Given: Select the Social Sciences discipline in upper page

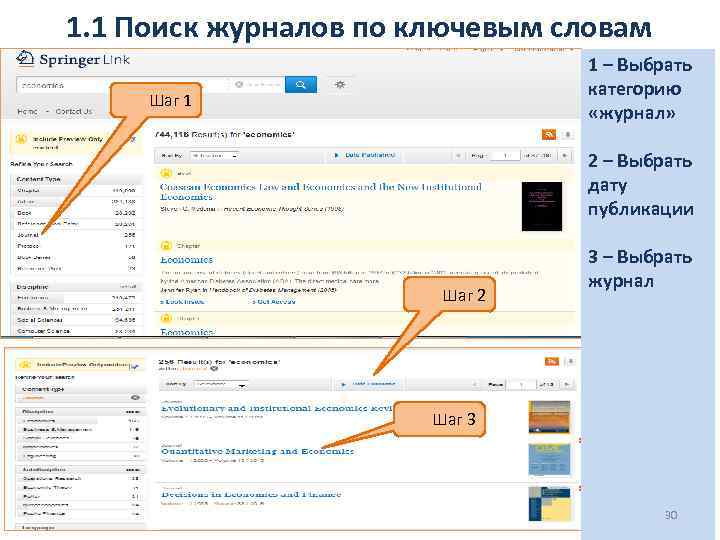Looking at the screenshot, I should [x=76, y=320].
